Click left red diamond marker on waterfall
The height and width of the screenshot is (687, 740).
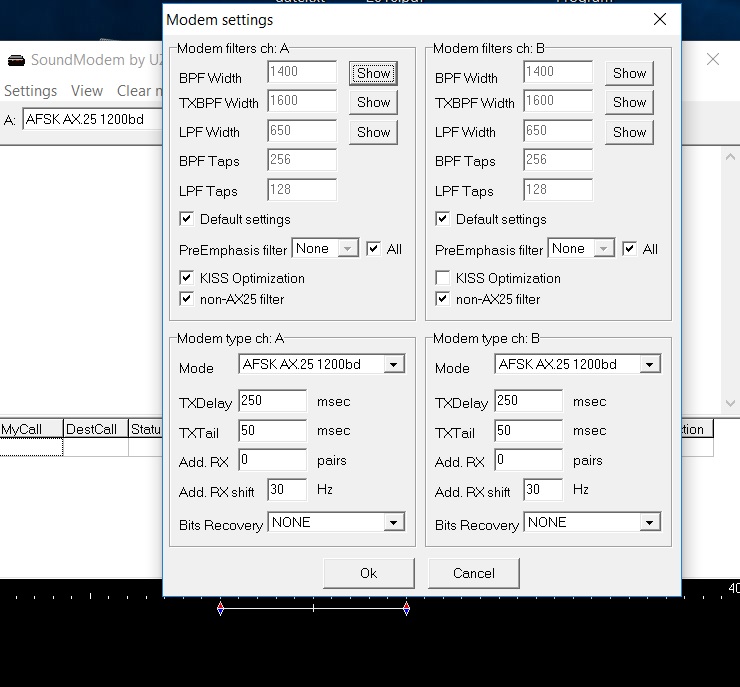tap(220, 608)
